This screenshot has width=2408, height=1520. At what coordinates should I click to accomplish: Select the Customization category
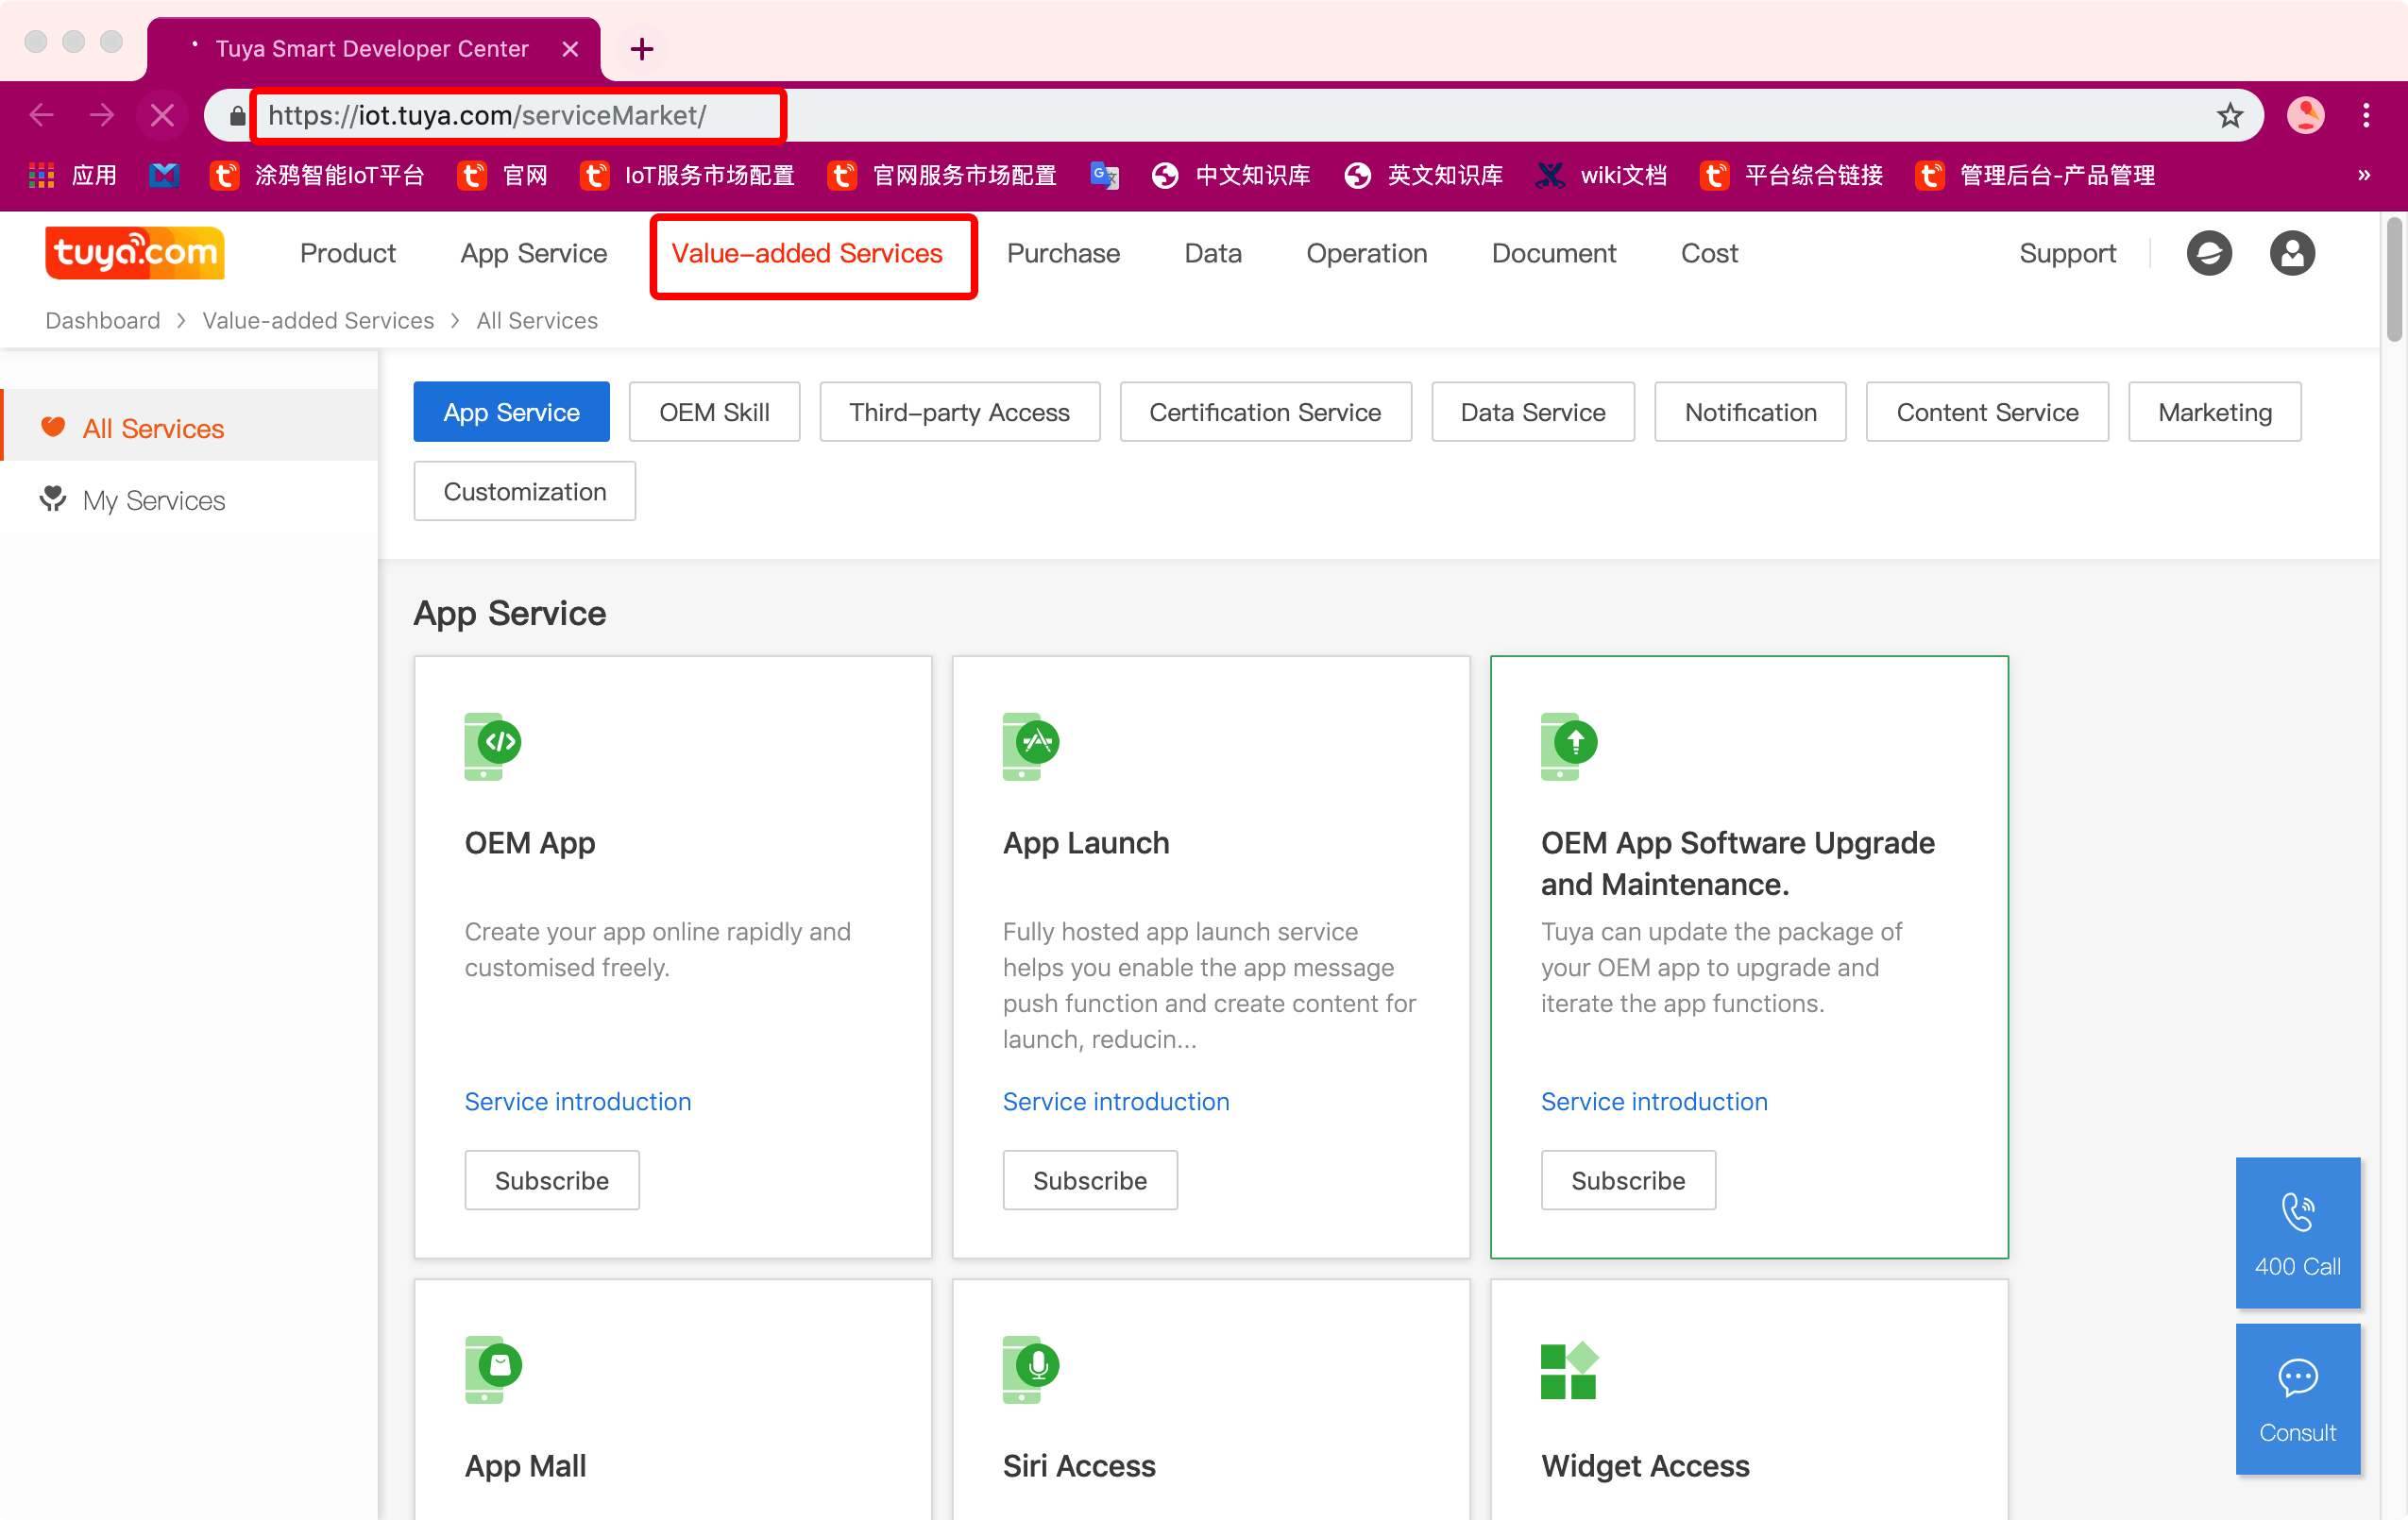point(524,491)
